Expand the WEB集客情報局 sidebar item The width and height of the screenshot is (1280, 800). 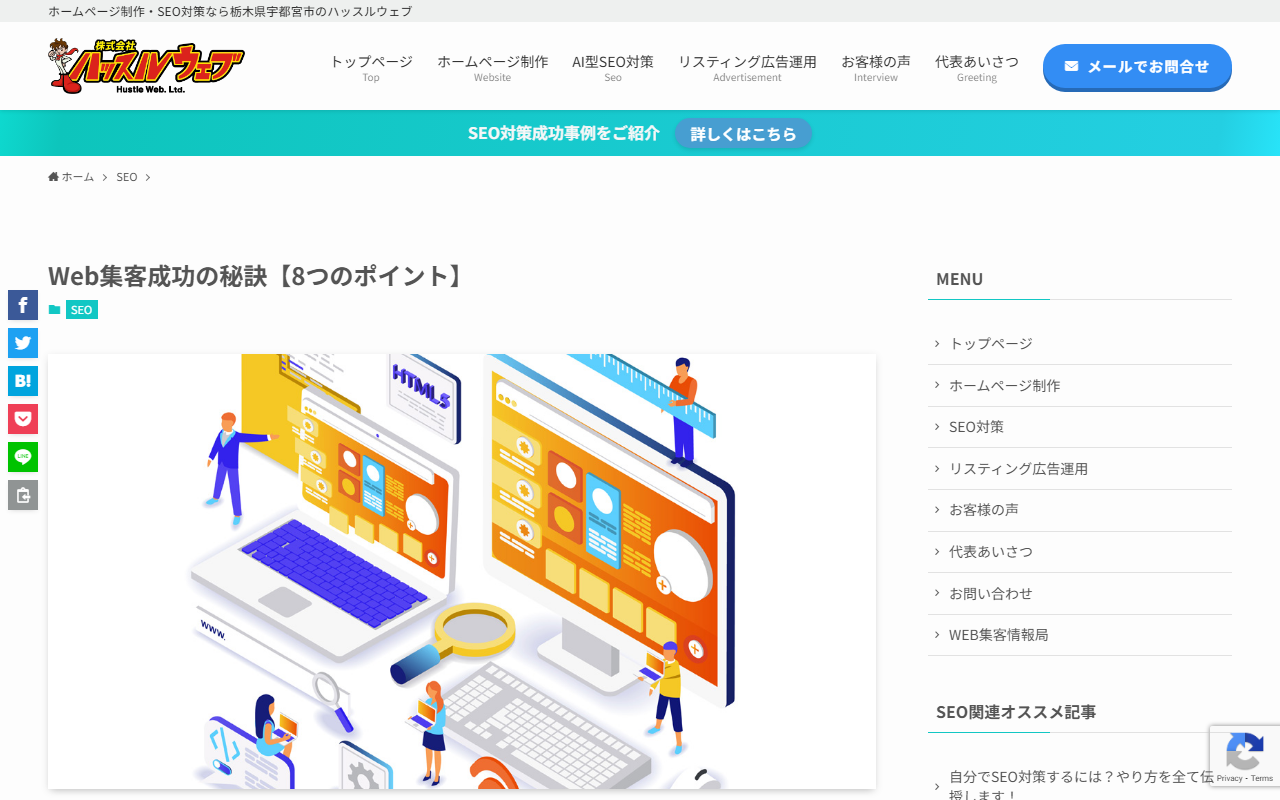point(999,635)
